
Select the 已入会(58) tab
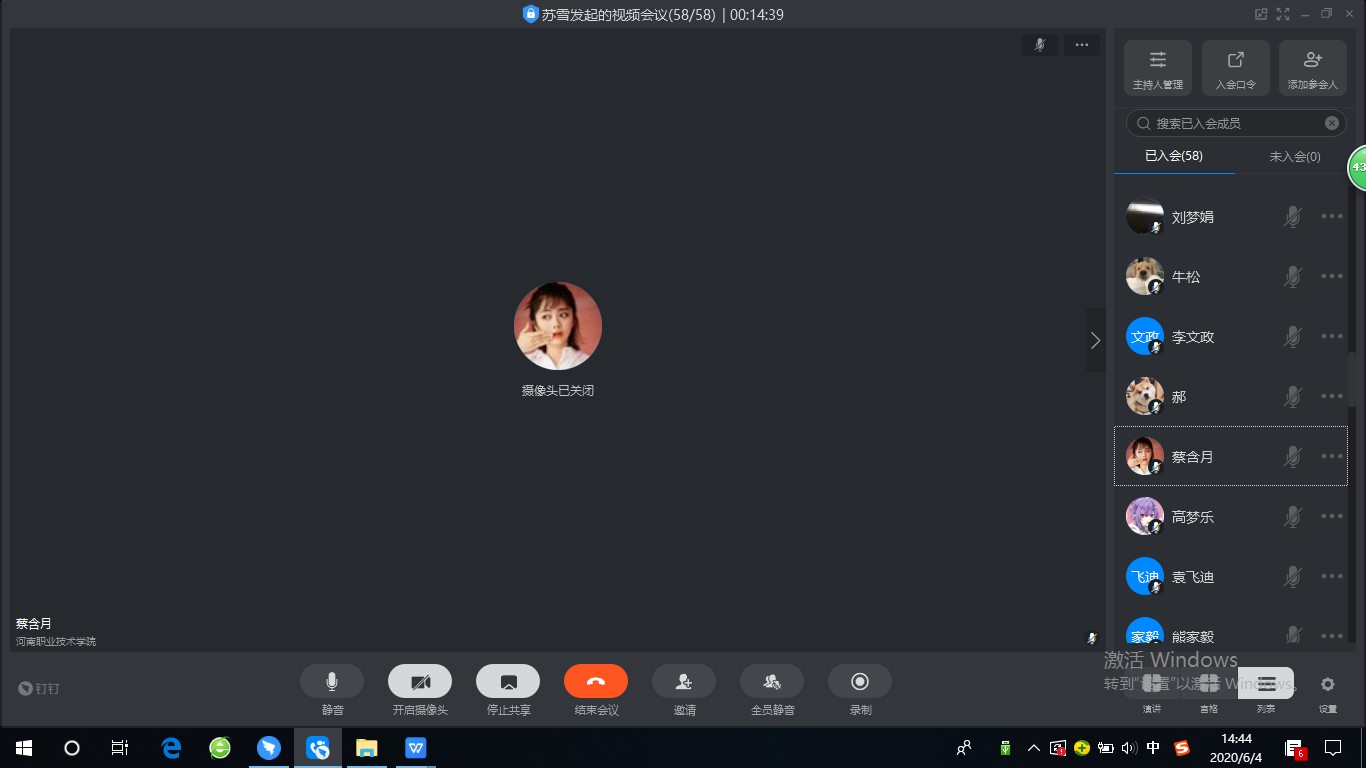pyautogui.click(x=1174, y=157)
